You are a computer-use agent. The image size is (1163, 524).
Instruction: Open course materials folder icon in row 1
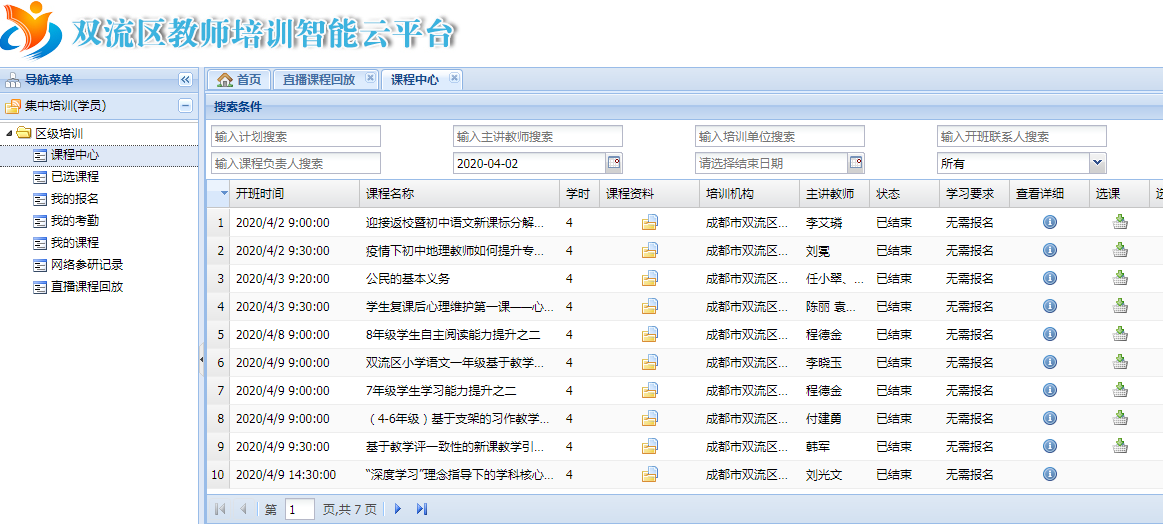(x=650, y=223)
